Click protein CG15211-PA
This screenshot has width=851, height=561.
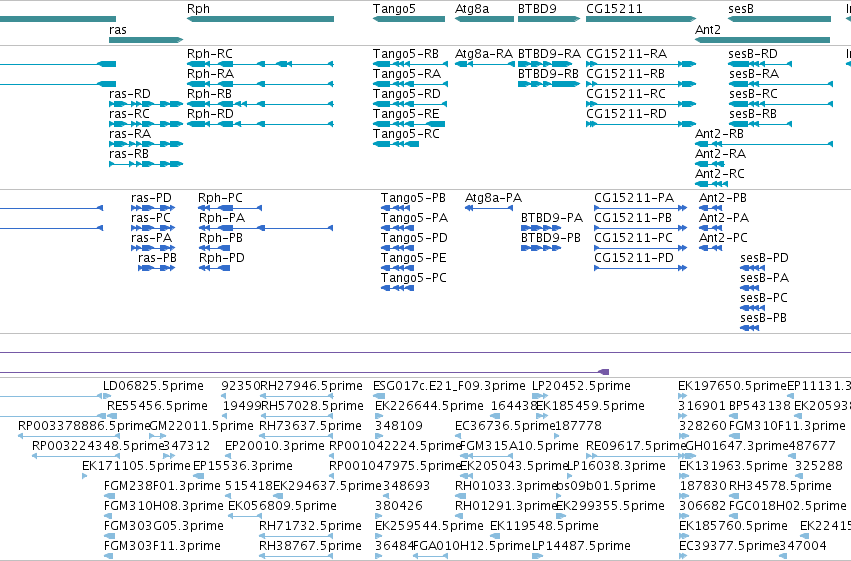tap(634, 198)
